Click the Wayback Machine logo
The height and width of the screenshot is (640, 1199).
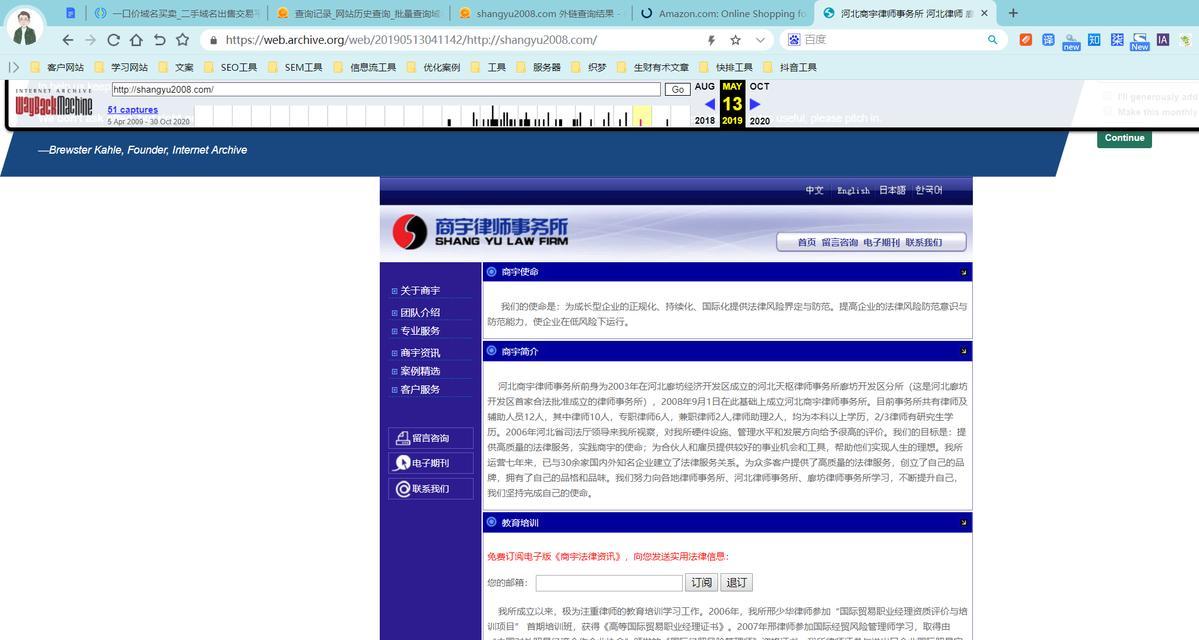tap(54, 103)
